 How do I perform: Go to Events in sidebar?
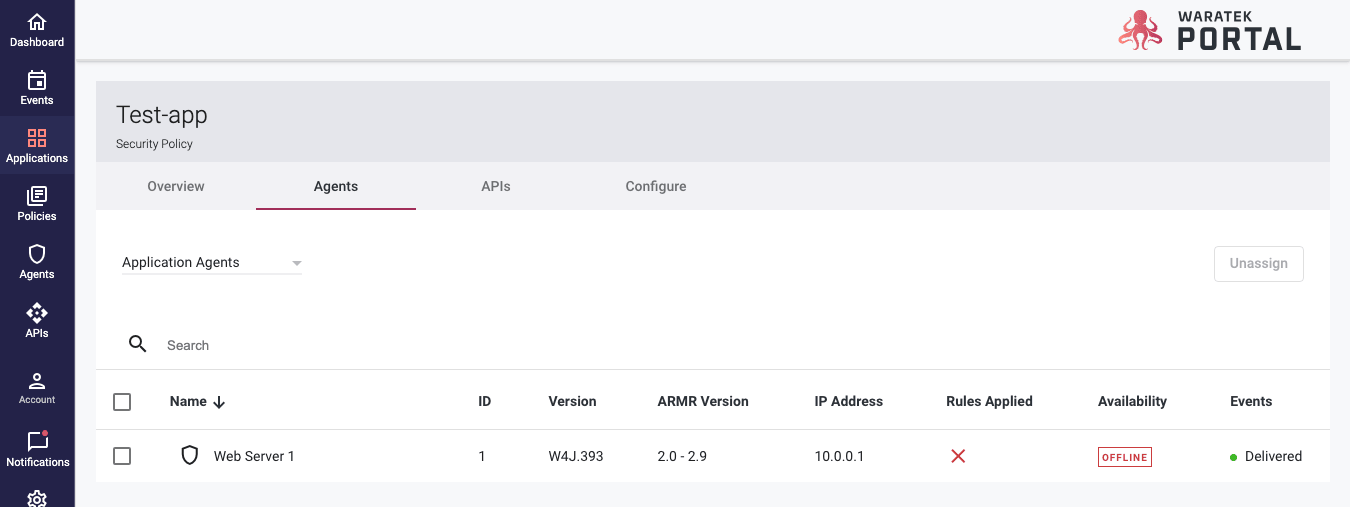coord(37,88)
